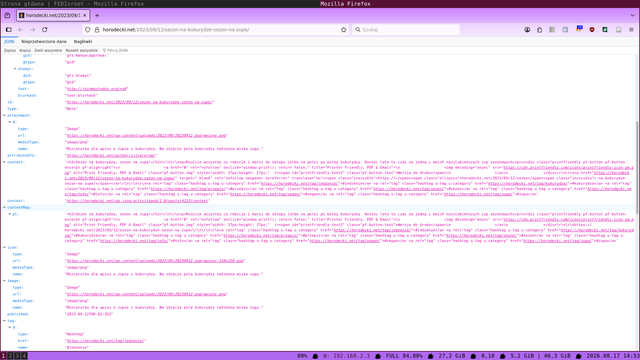
Task: Click the light-blue square extension icon
Action: (x=565, y=29)
